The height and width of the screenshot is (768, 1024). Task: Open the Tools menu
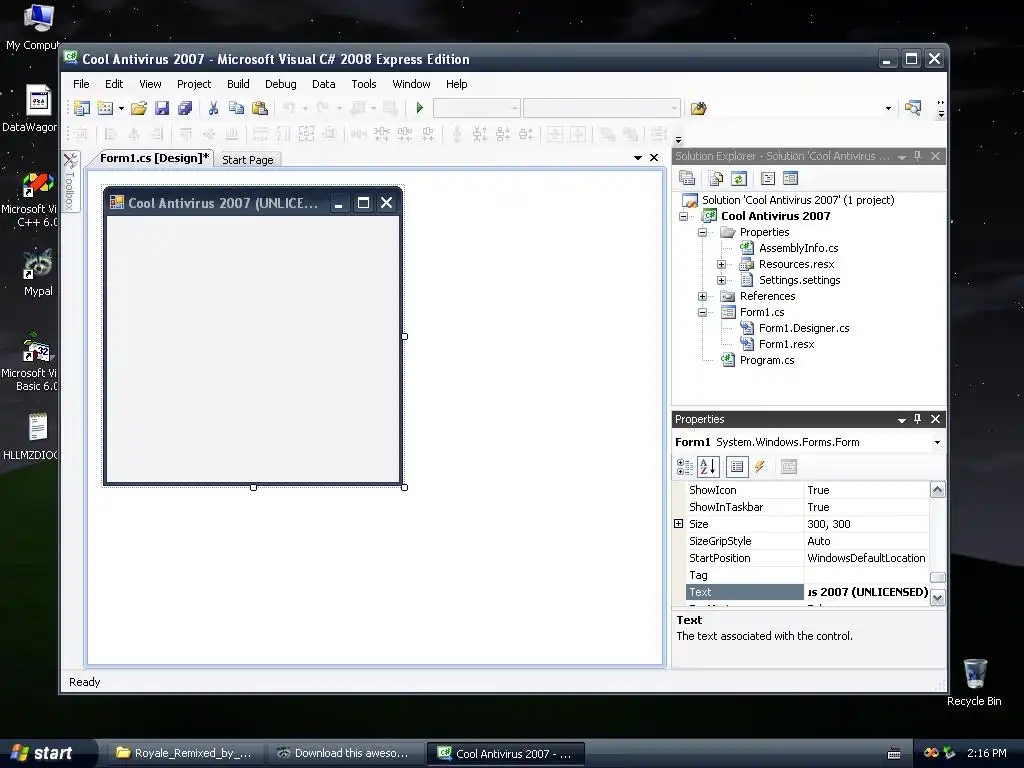pos(364,84)
